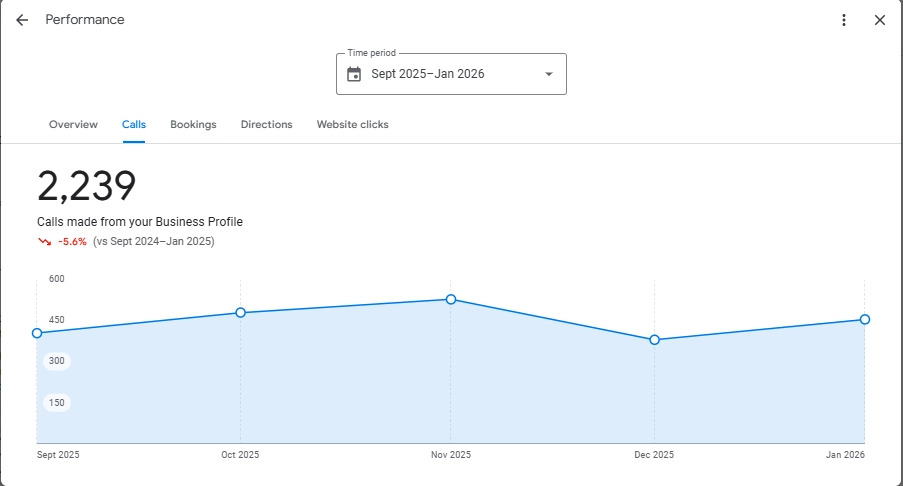Click the 300 y-axis label pill
Viewport: 903px width, 486px height.
click(57, 361)
